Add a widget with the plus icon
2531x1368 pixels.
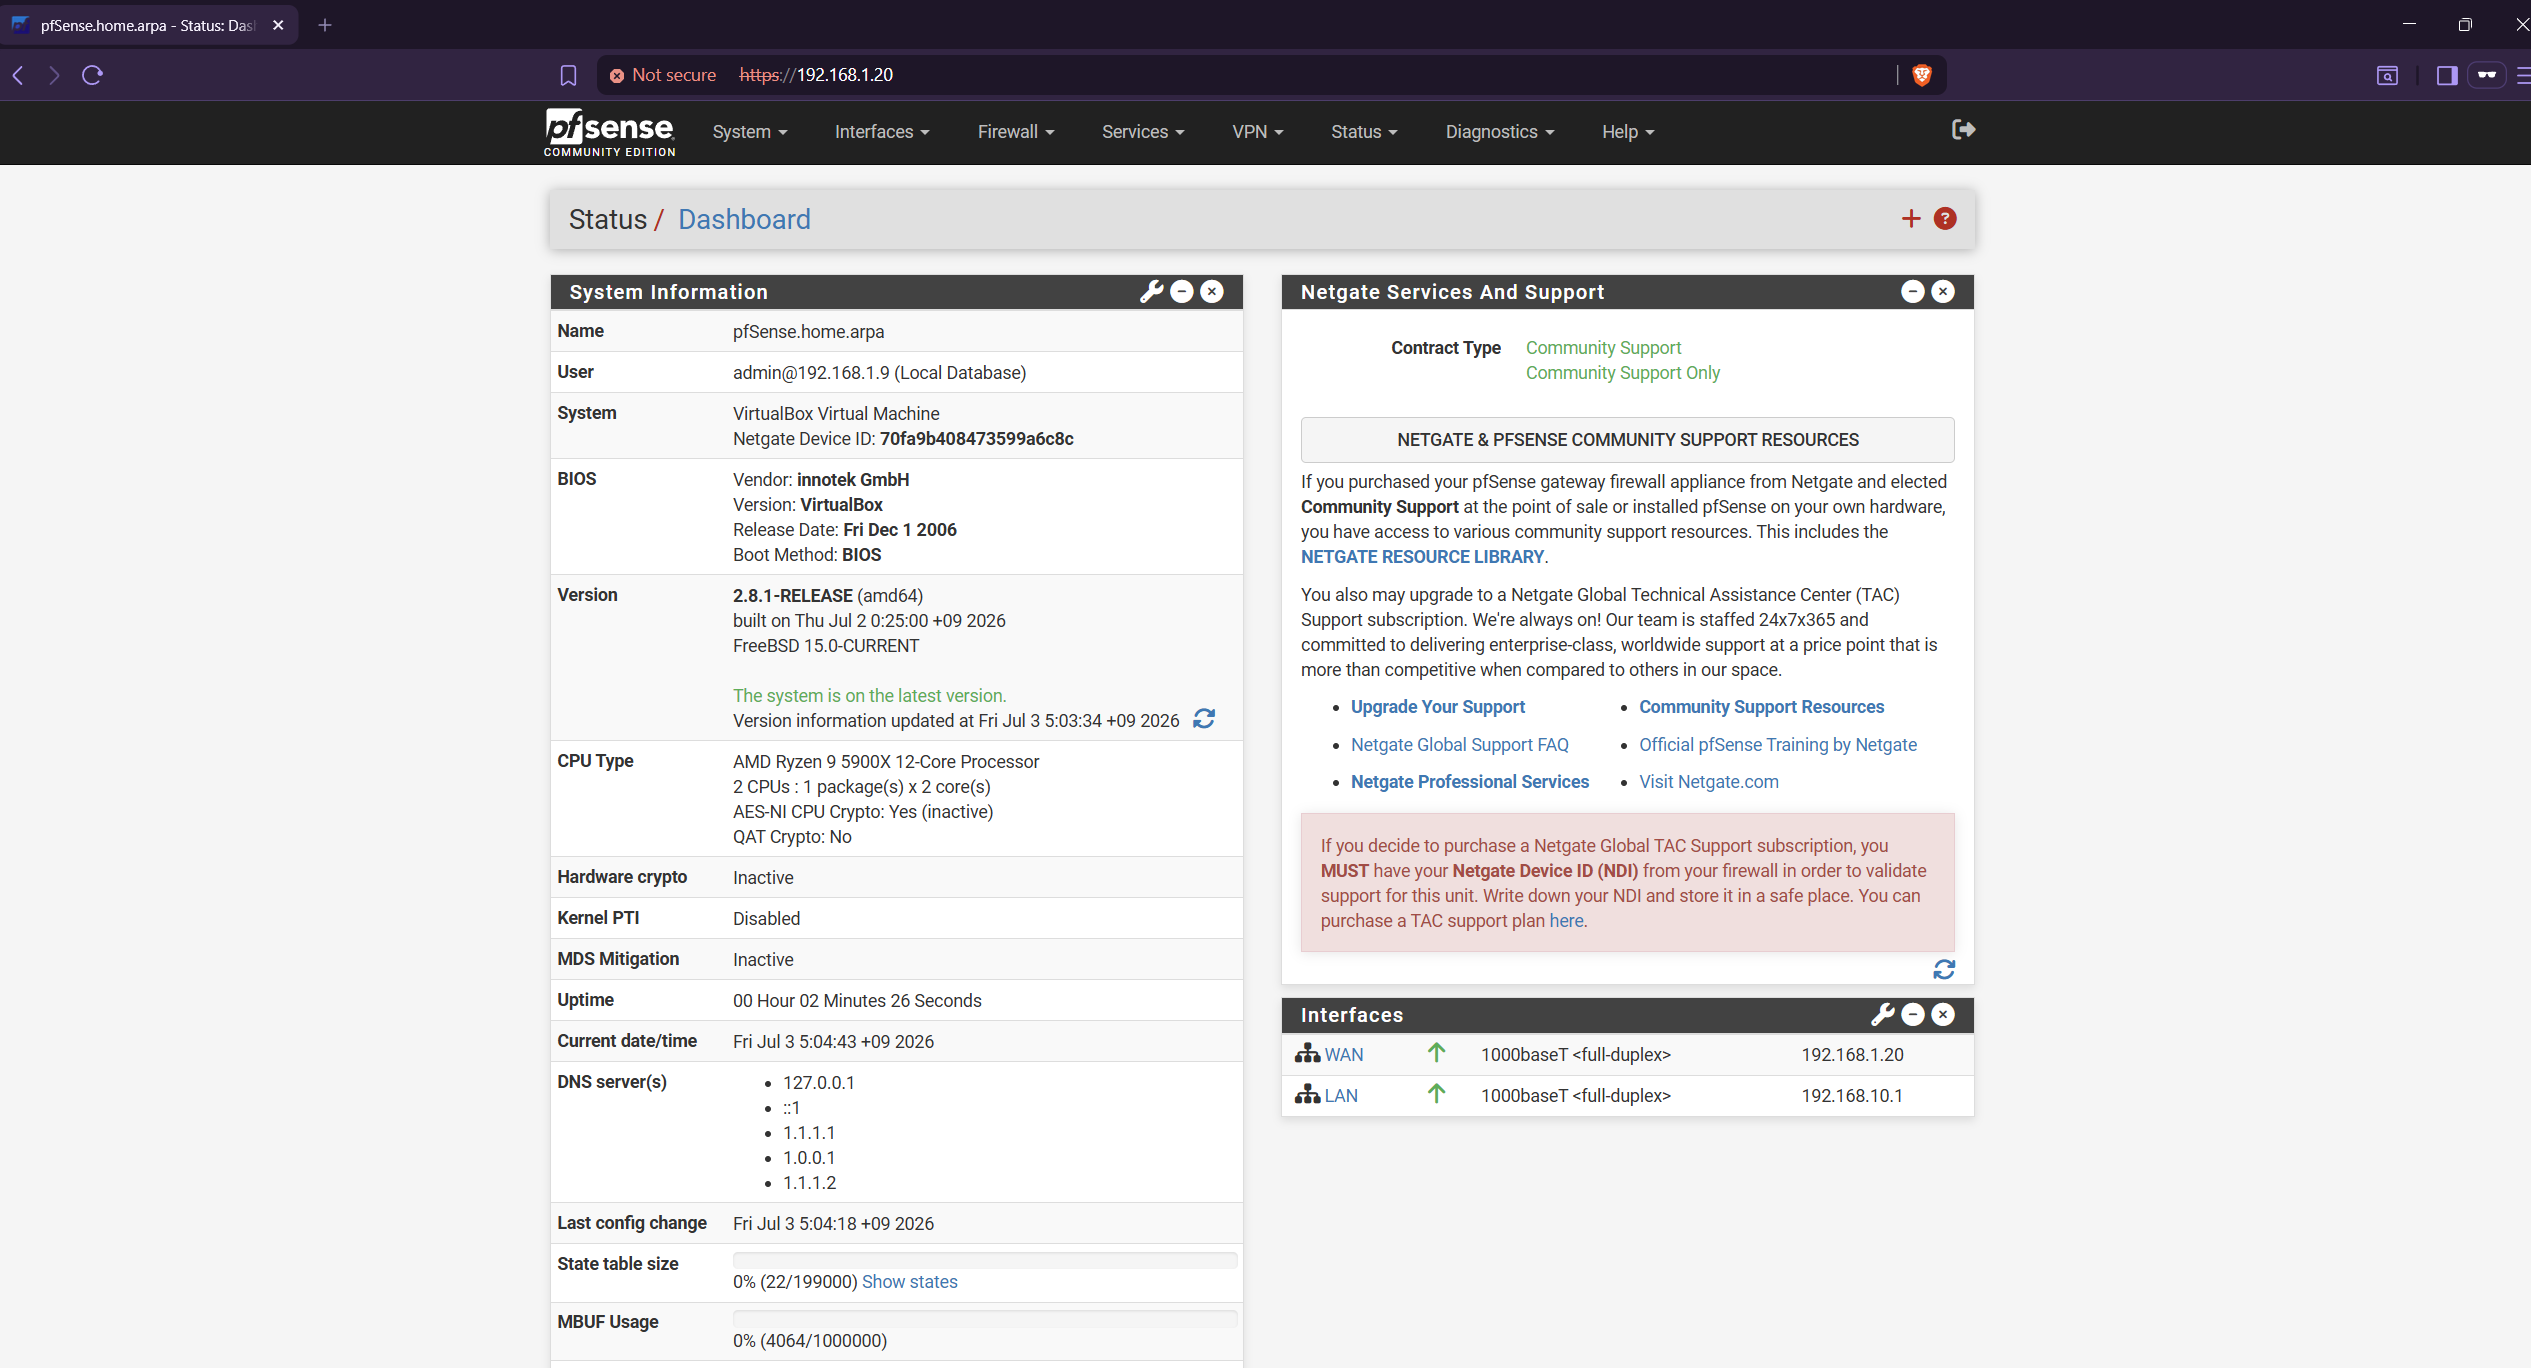point(1911,219)
